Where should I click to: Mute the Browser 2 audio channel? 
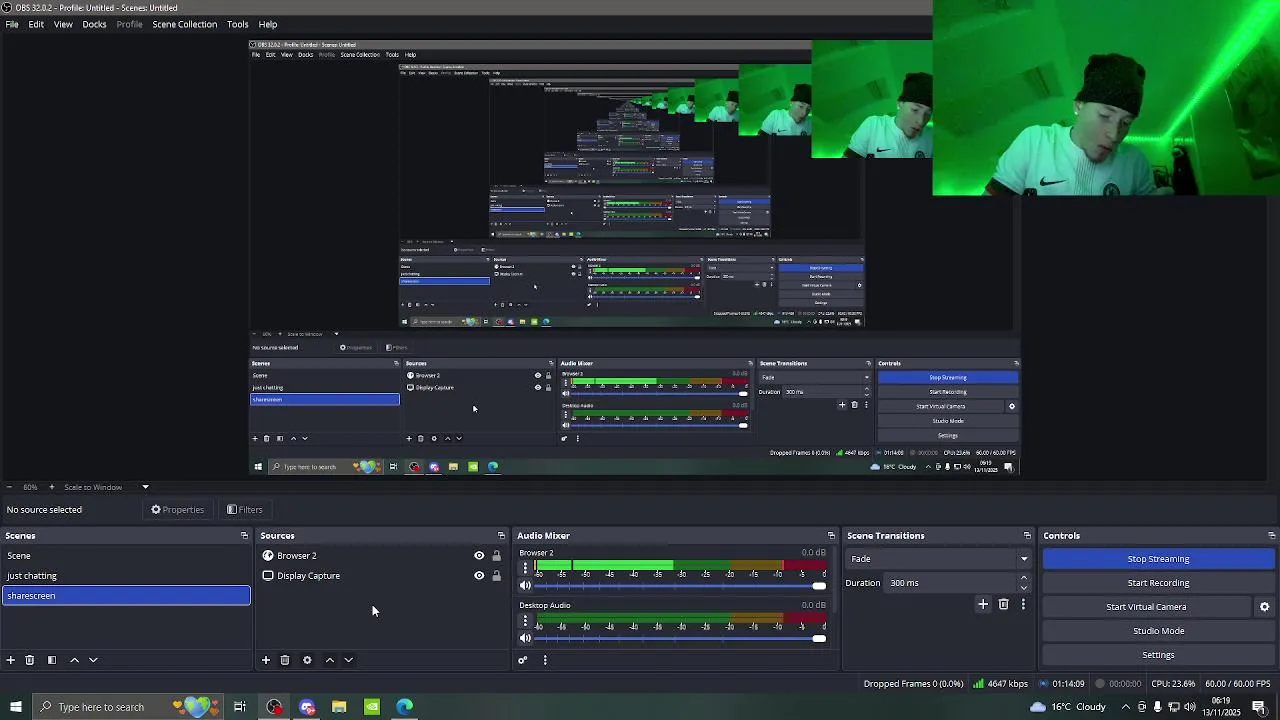click(525, 586)
